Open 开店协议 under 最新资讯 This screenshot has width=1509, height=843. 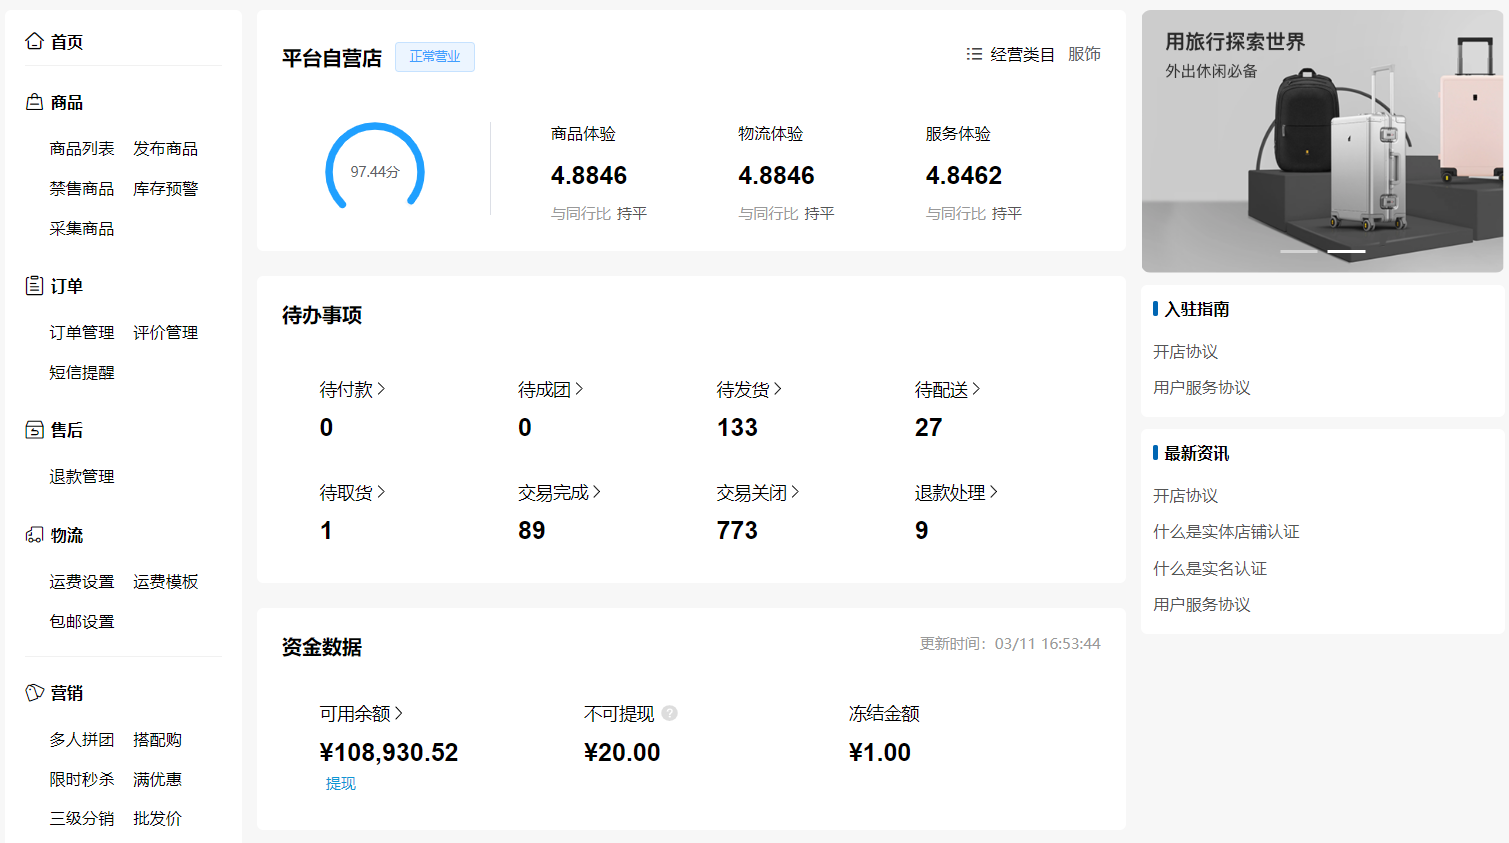point(1185,496)
